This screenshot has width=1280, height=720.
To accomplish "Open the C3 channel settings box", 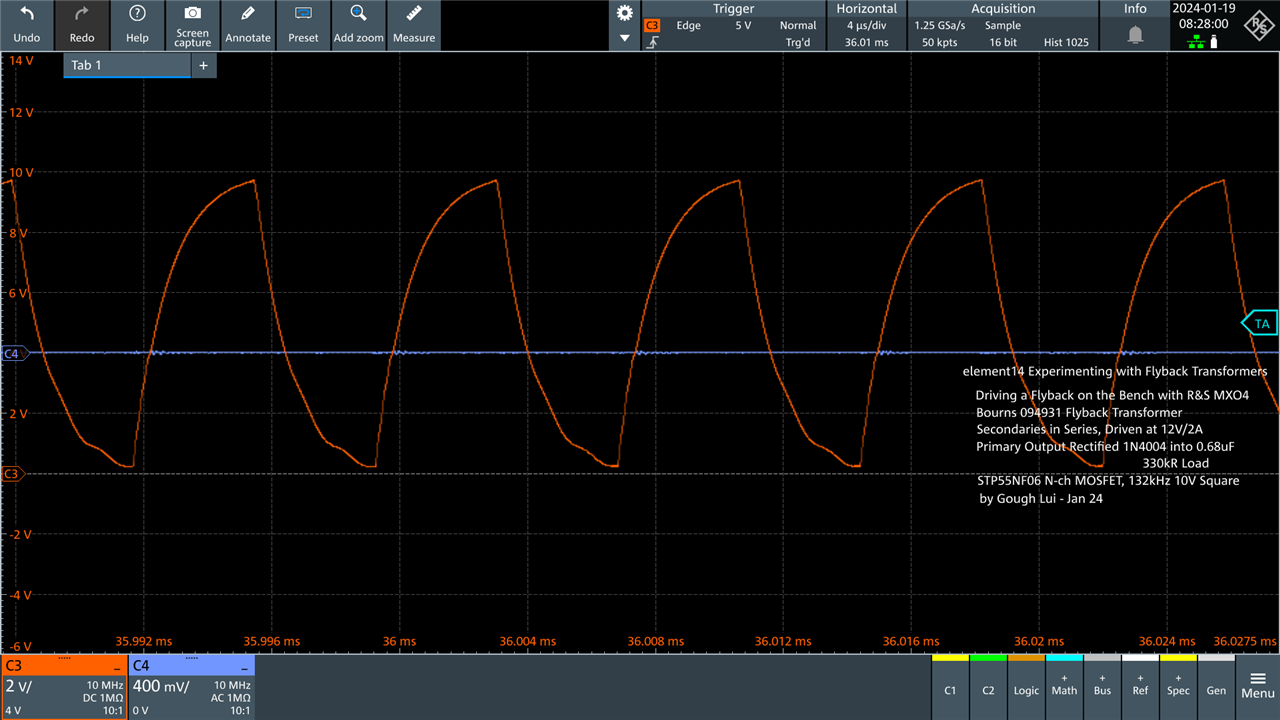I will click(64, 687).
